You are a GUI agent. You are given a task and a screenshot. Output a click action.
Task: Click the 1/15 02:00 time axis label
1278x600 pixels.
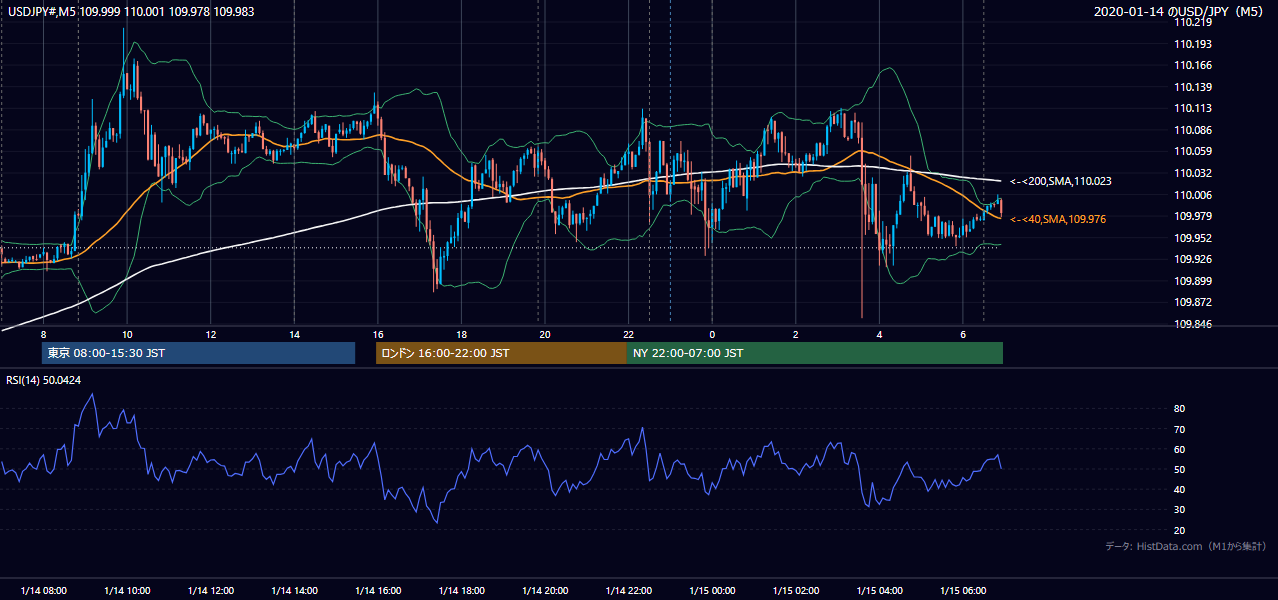pos(797,590)
